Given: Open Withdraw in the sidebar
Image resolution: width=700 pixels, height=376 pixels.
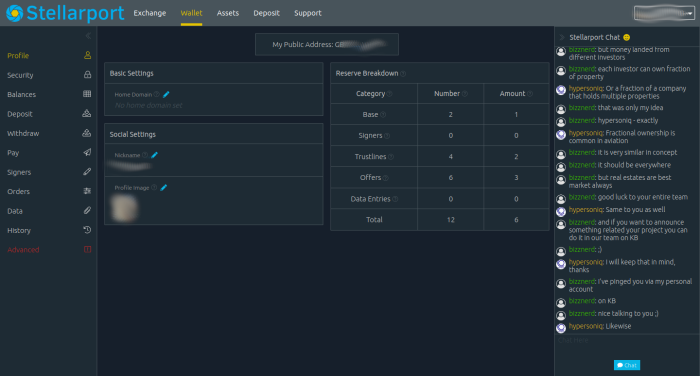Looking at the screenshot, I should [x=23, y=133].
